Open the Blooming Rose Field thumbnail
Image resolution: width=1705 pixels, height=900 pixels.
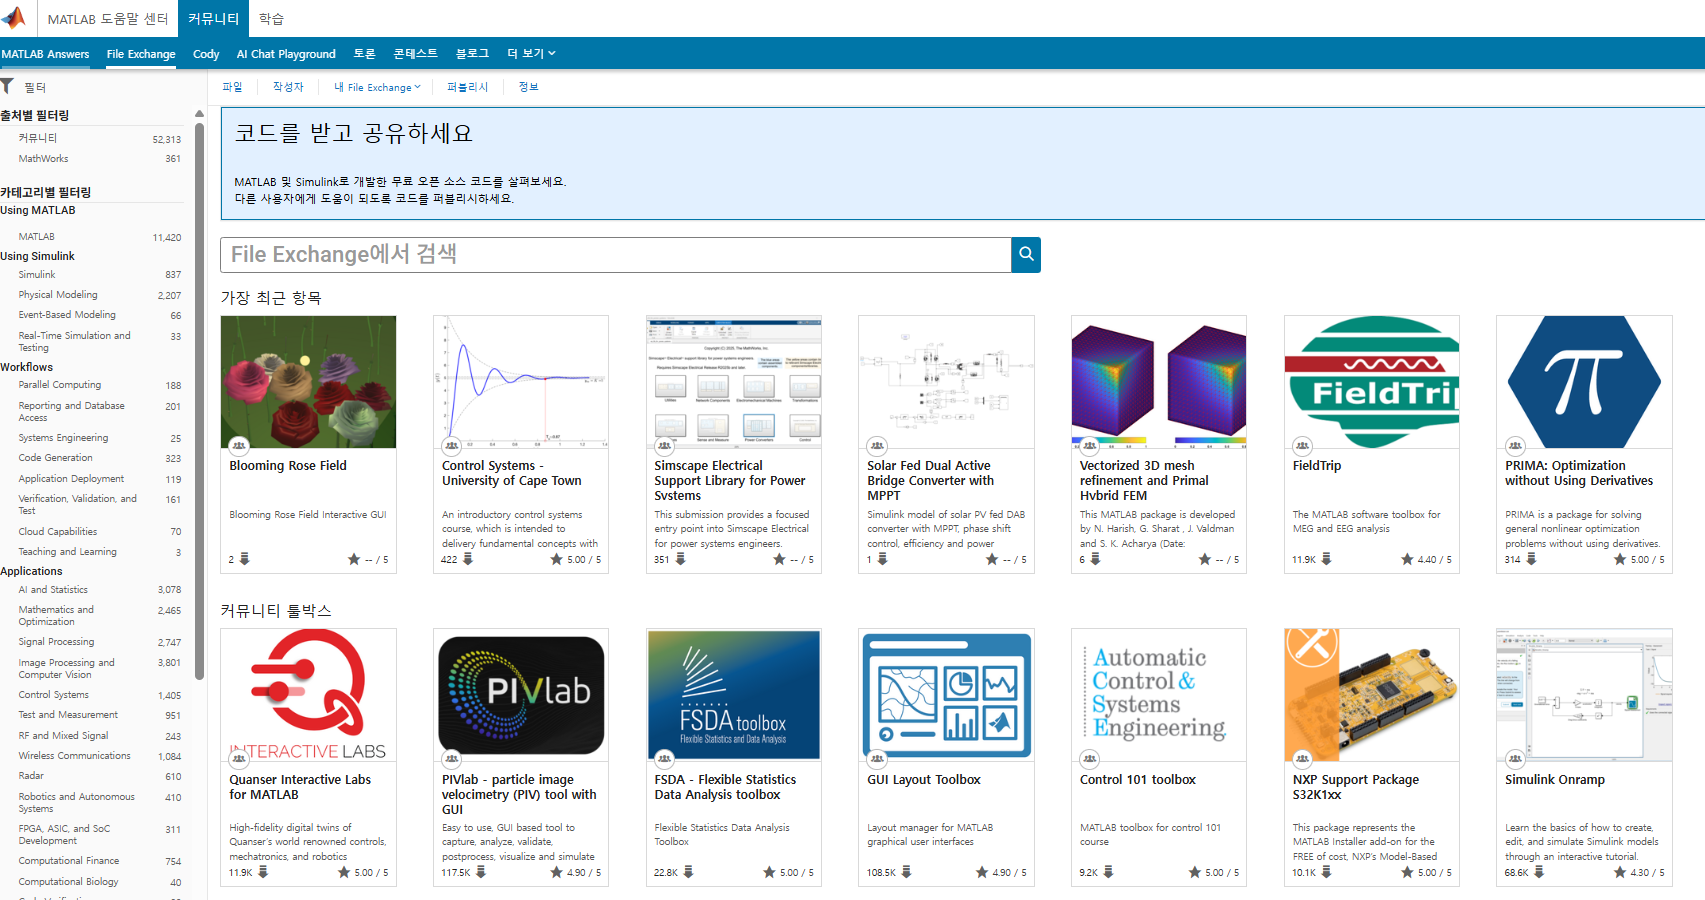click(x=308, y=382)
